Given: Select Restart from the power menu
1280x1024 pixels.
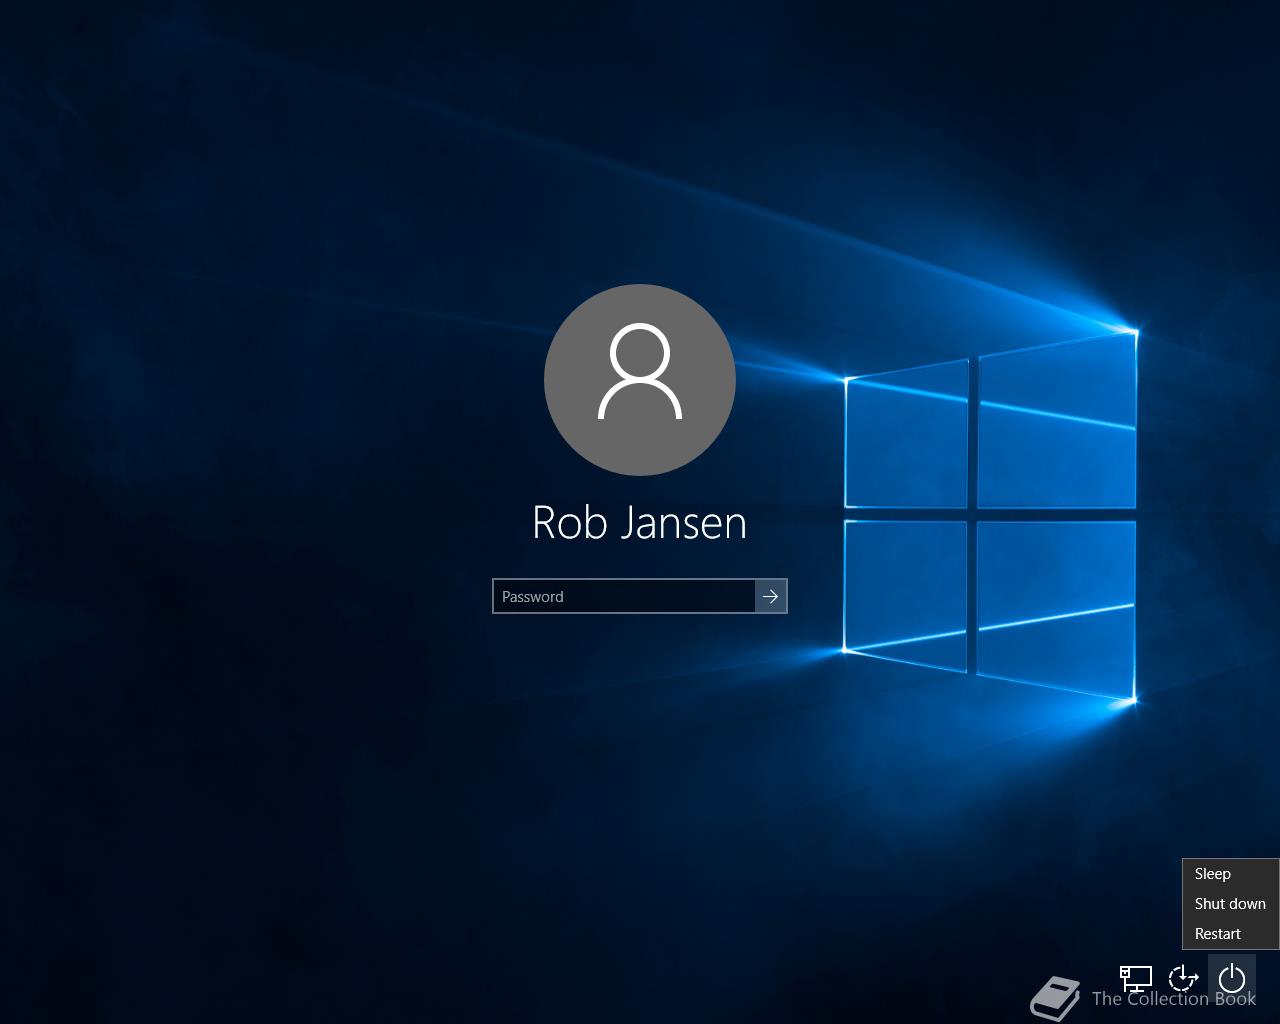Looking at the screenshot, I should tap(1230, 934).
